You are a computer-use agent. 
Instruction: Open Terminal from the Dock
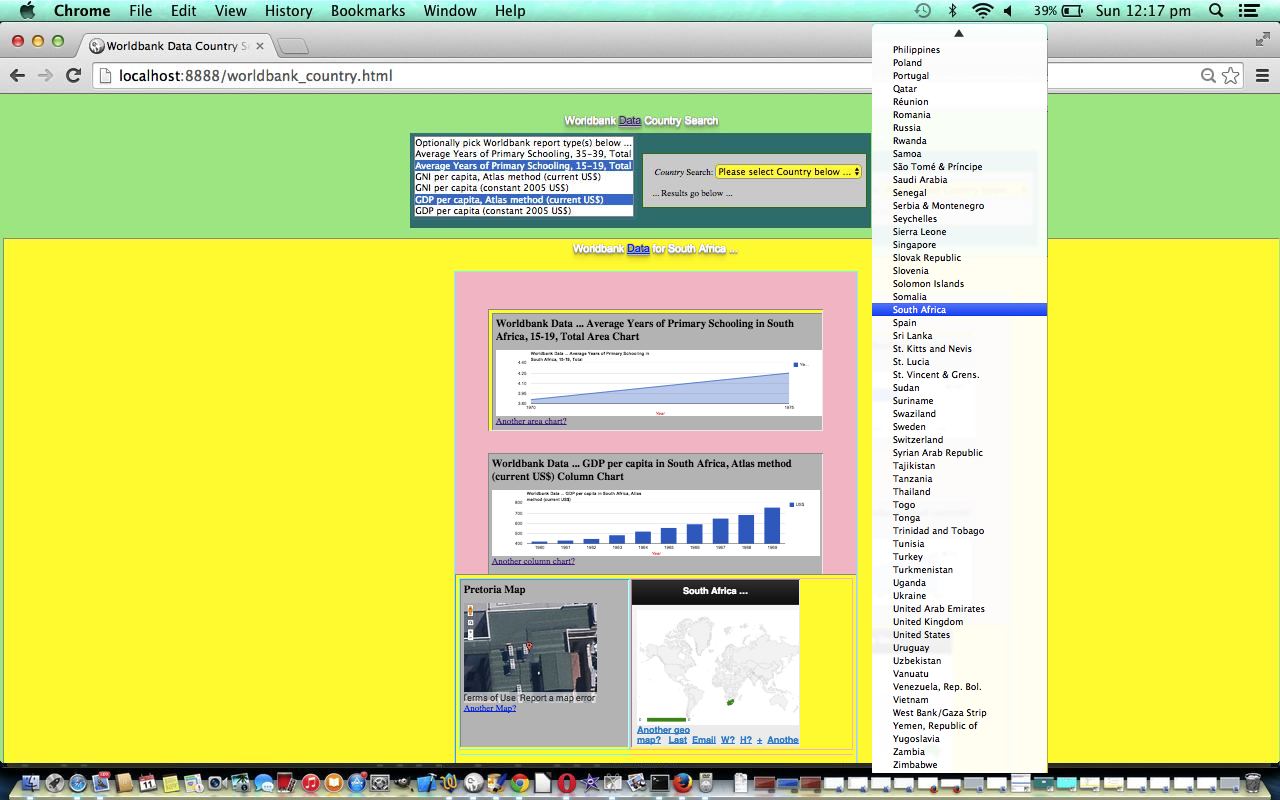tap(660, 784)
